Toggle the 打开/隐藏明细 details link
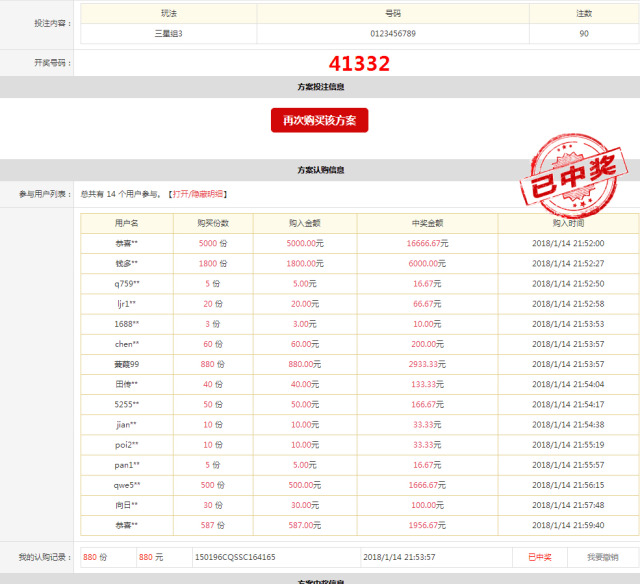Image resolution: width=640 pixels, height=584 pixels. click(x=197, y=194)
